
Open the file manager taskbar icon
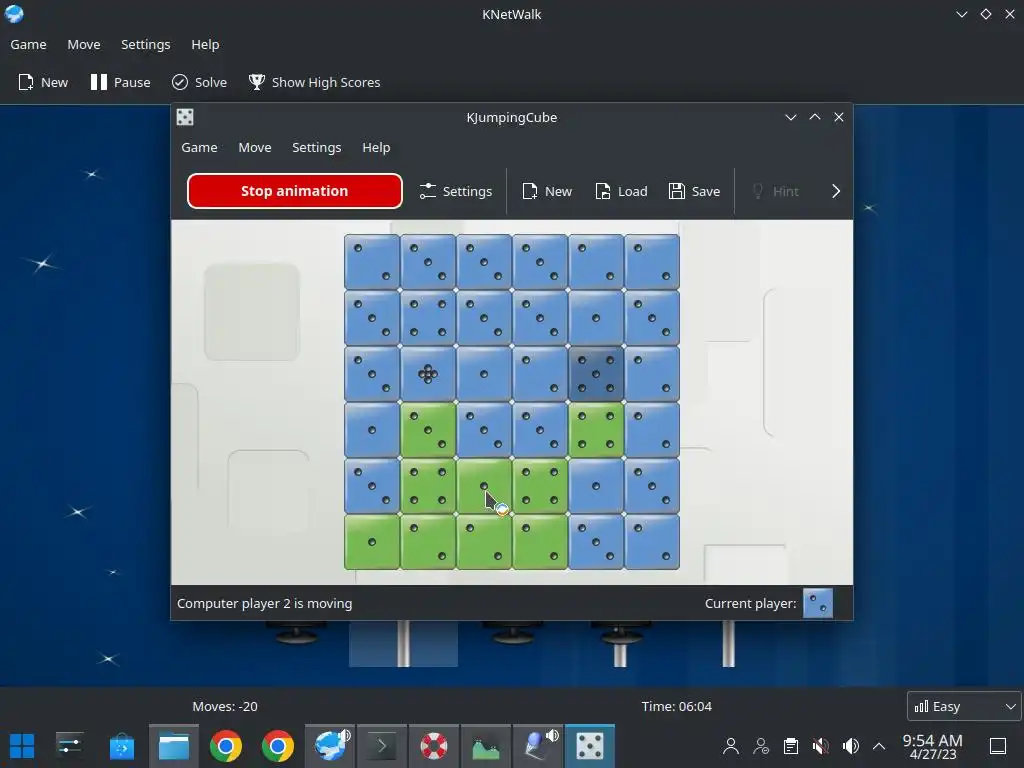click(x=174, y=746)
